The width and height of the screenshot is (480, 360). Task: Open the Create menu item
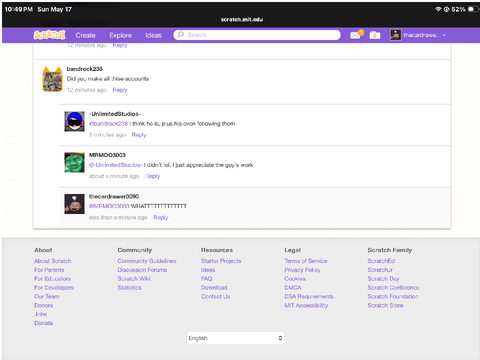tap(85, 35)
